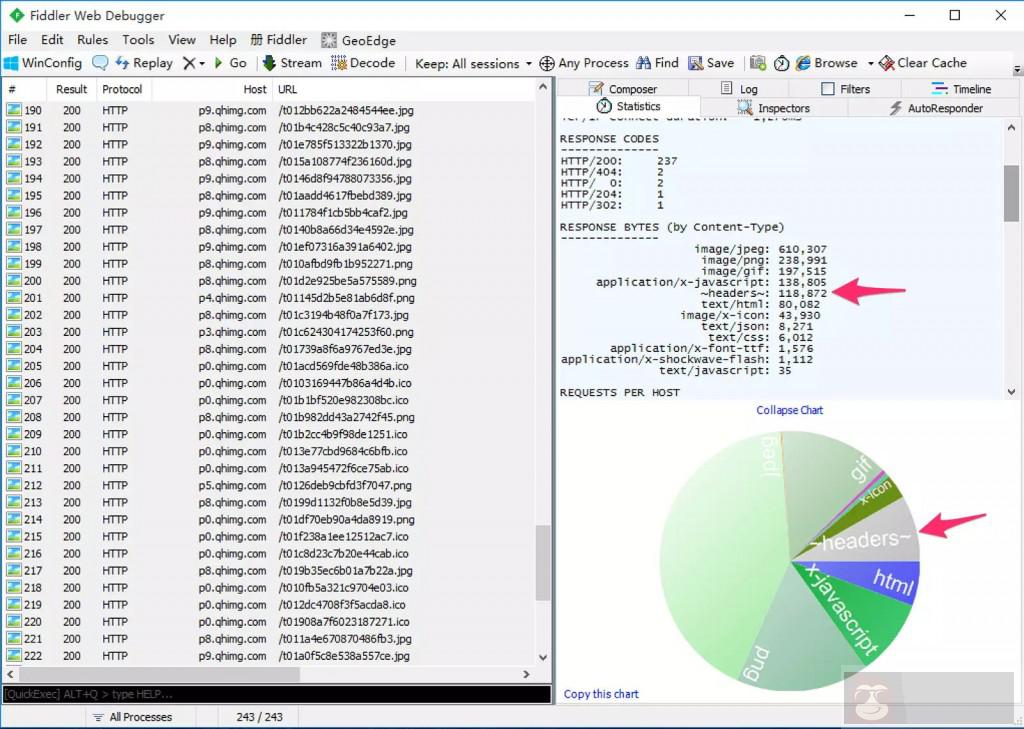Screen dimensions: 1024x729
Task: Open the Keep: All sessions dropdown
Action: pos(473,63)
